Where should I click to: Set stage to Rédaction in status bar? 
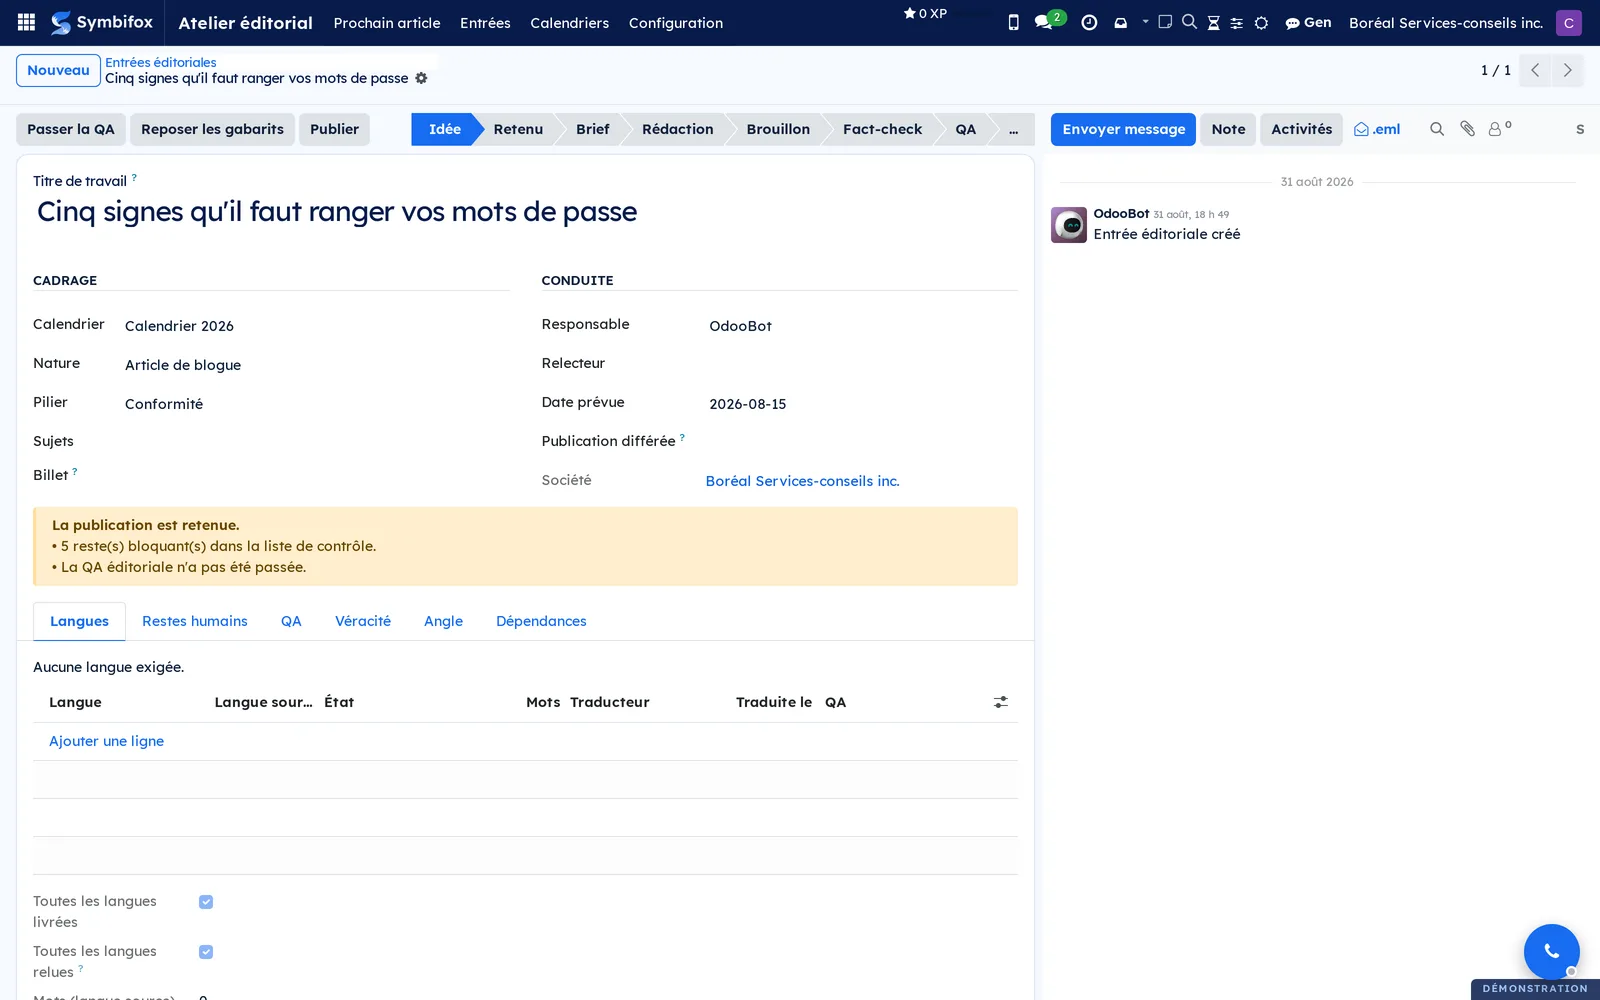677,129
